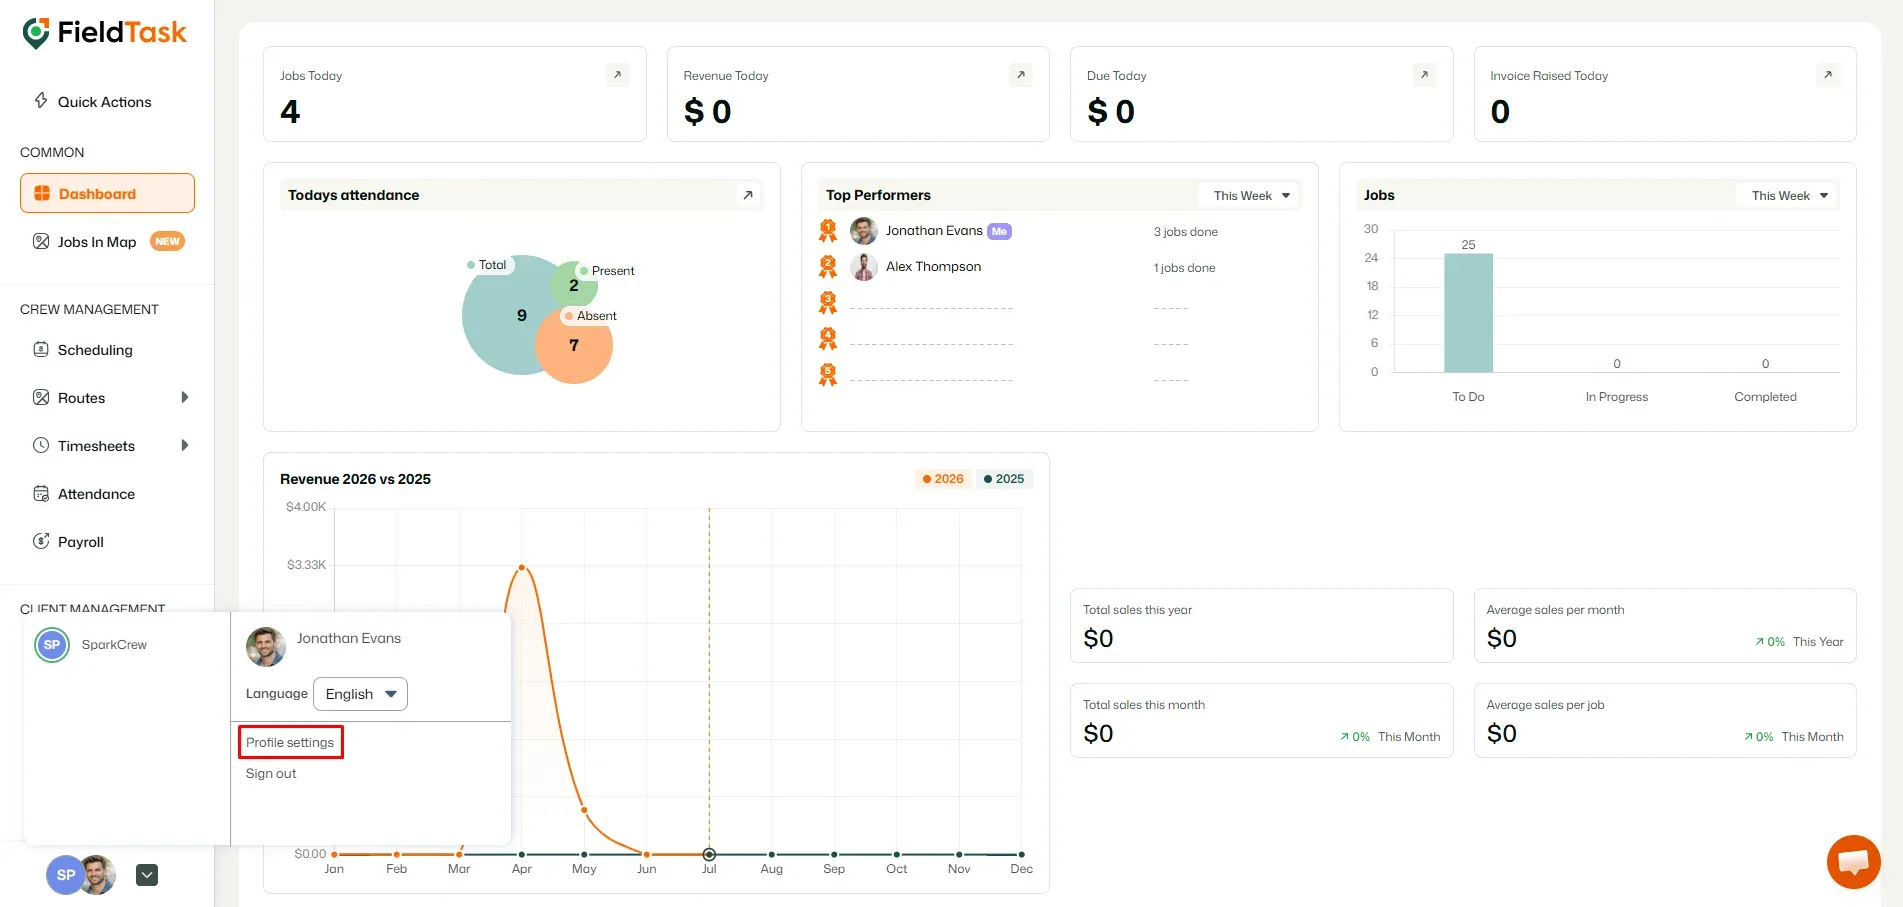This screenshot has width=1903, height=907.
Task: Open Timesheets menu item
Action: [96, 446]
